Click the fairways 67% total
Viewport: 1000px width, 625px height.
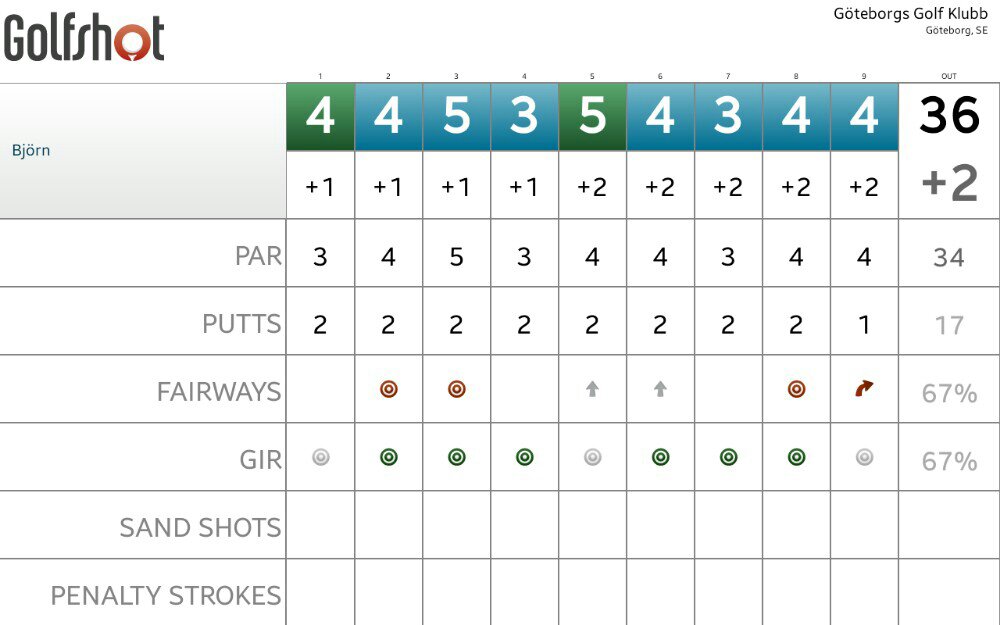tap(949, 393)
